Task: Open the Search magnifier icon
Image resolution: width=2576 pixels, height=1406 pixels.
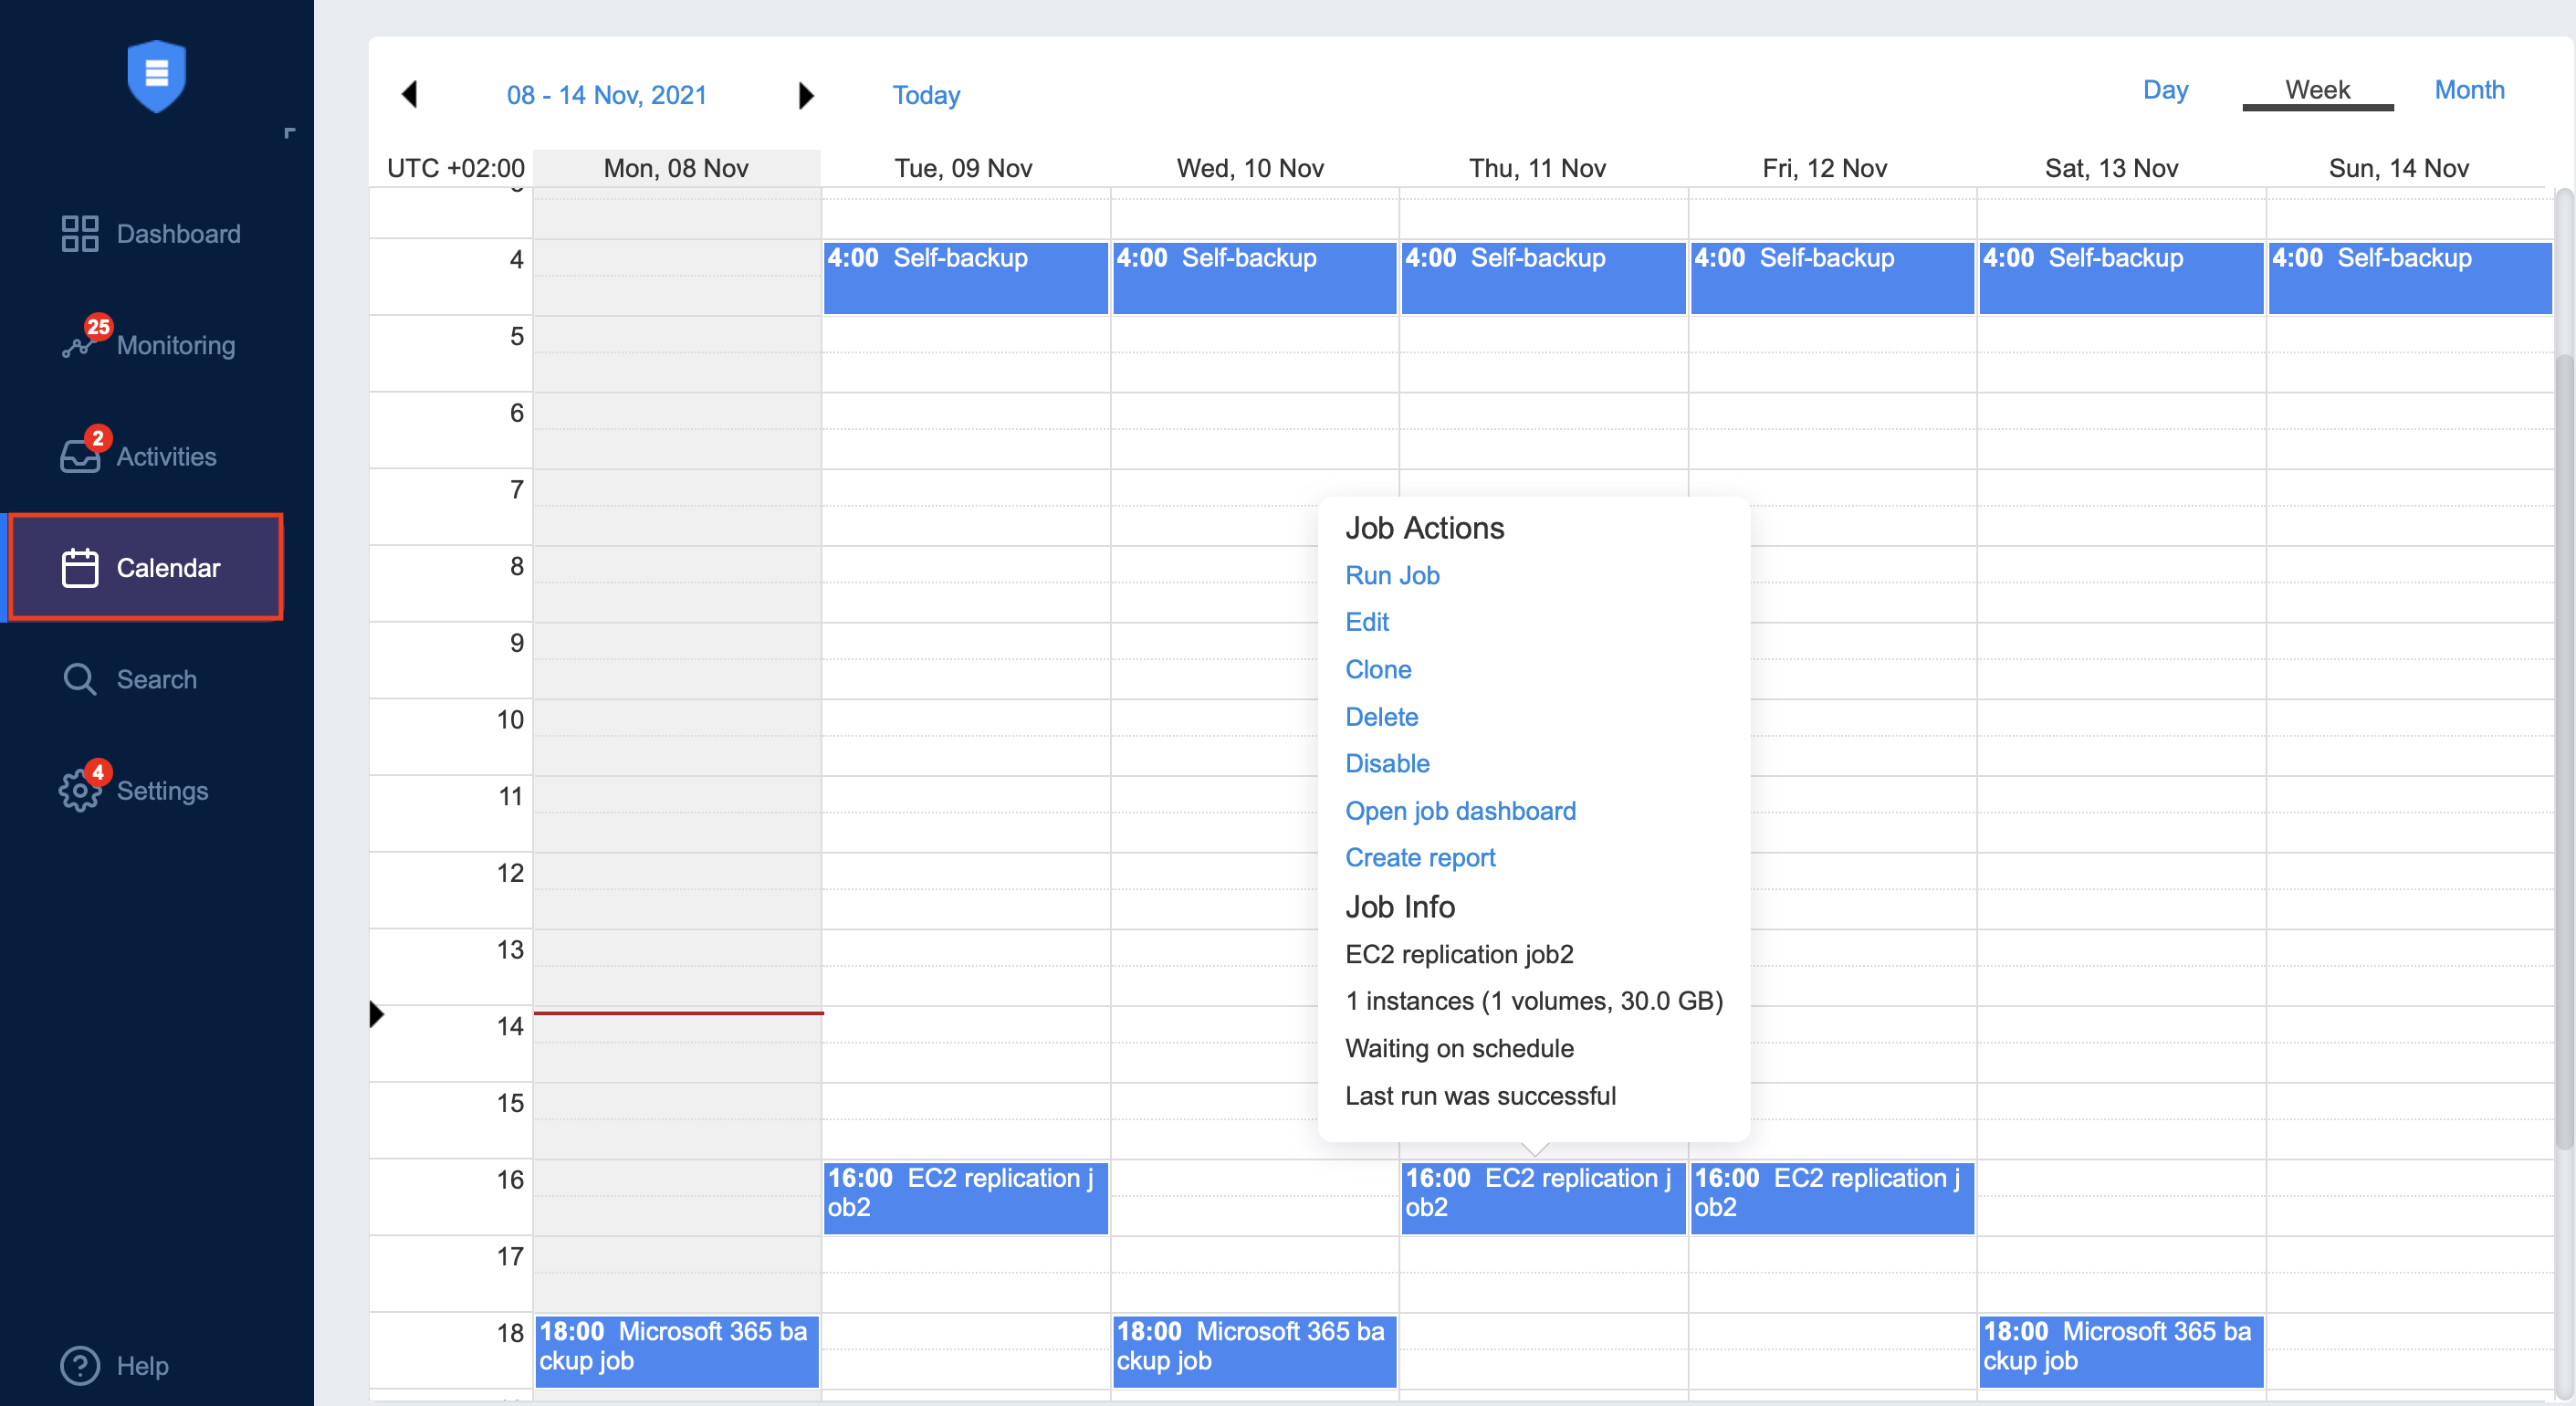Action: click(79, 679)
